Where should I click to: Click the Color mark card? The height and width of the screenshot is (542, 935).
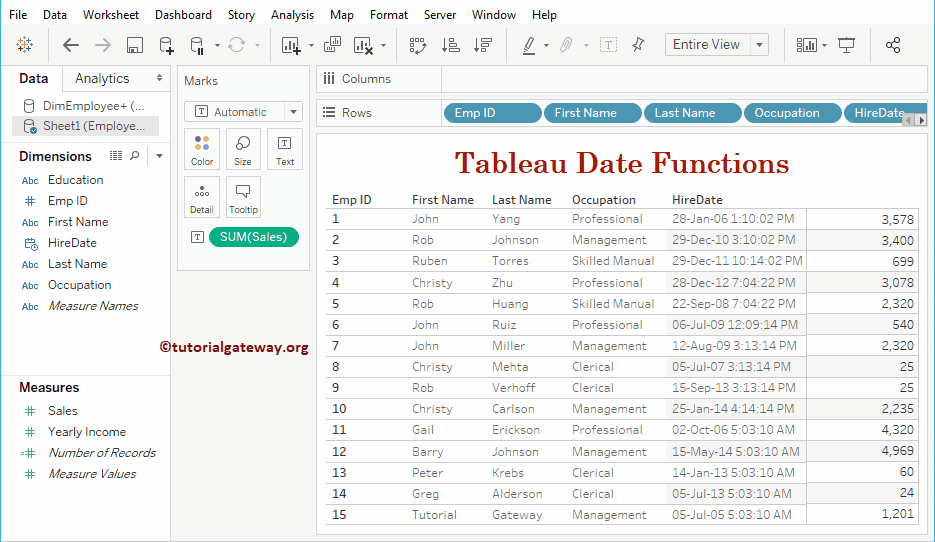point(202,149)
